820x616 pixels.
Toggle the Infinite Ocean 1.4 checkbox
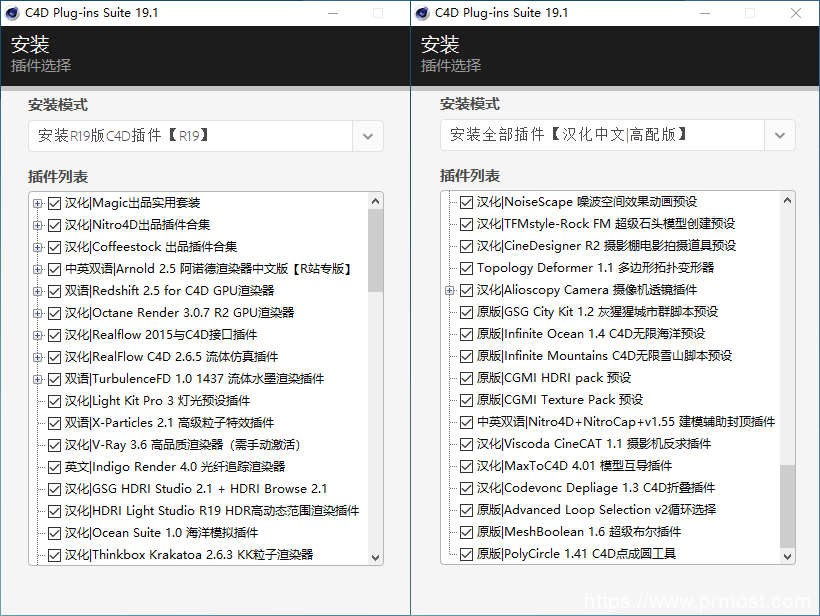click(466, 334)
